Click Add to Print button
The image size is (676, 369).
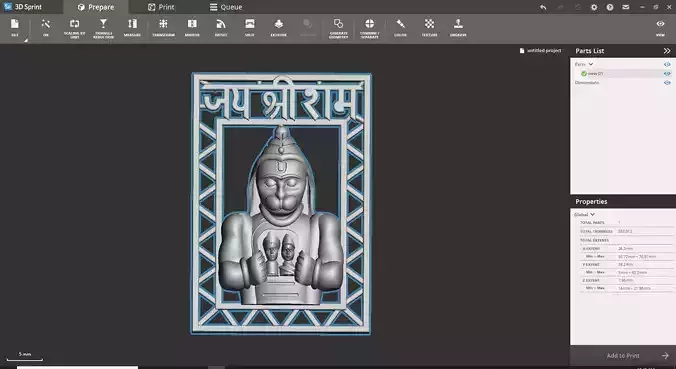(x=623, y=356)
